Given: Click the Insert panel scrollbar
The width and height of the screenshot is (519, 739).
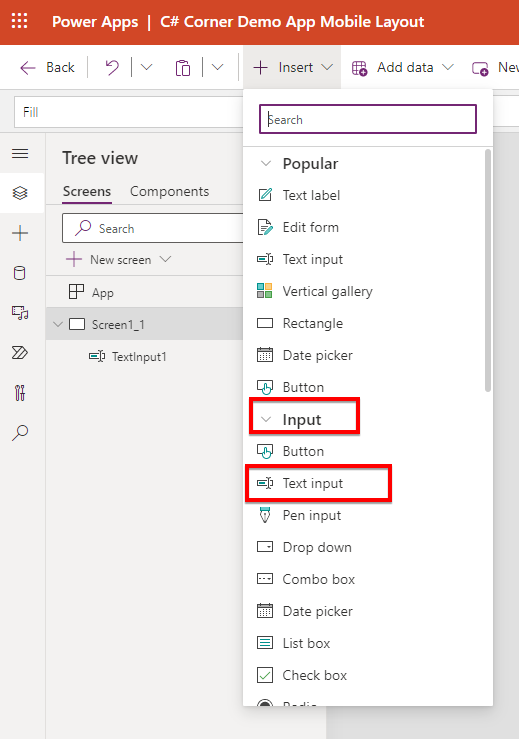Looking at the screenshot, I should (x=487, y=270).
